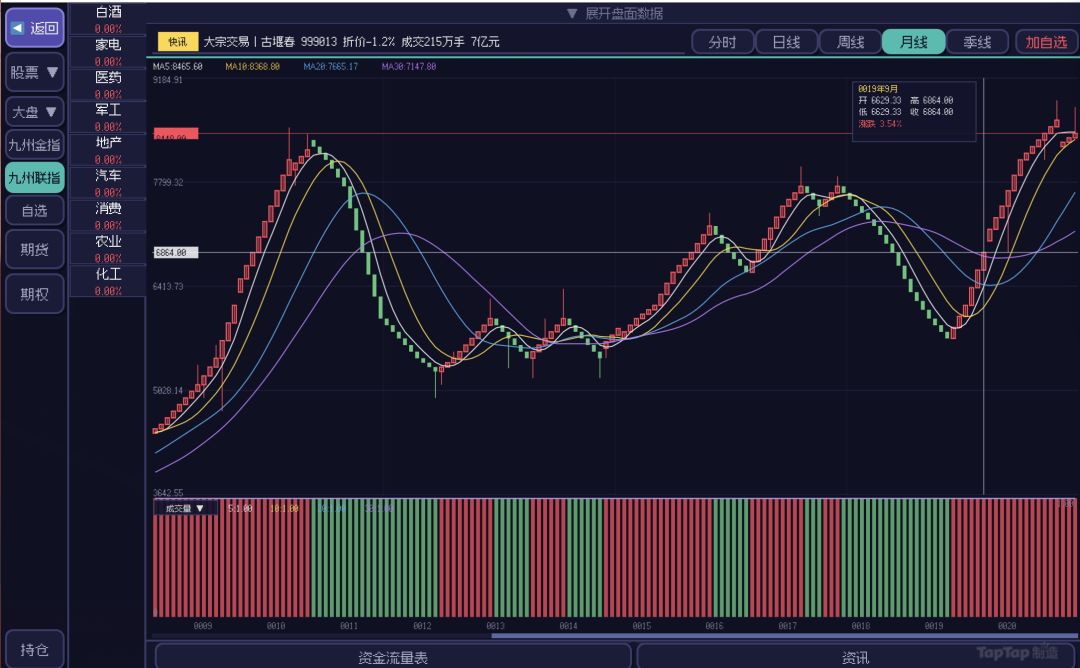The image size is (1080, 668).
Task: Click the yellow 快讯 news badge
Action: (x=178, y=42)
